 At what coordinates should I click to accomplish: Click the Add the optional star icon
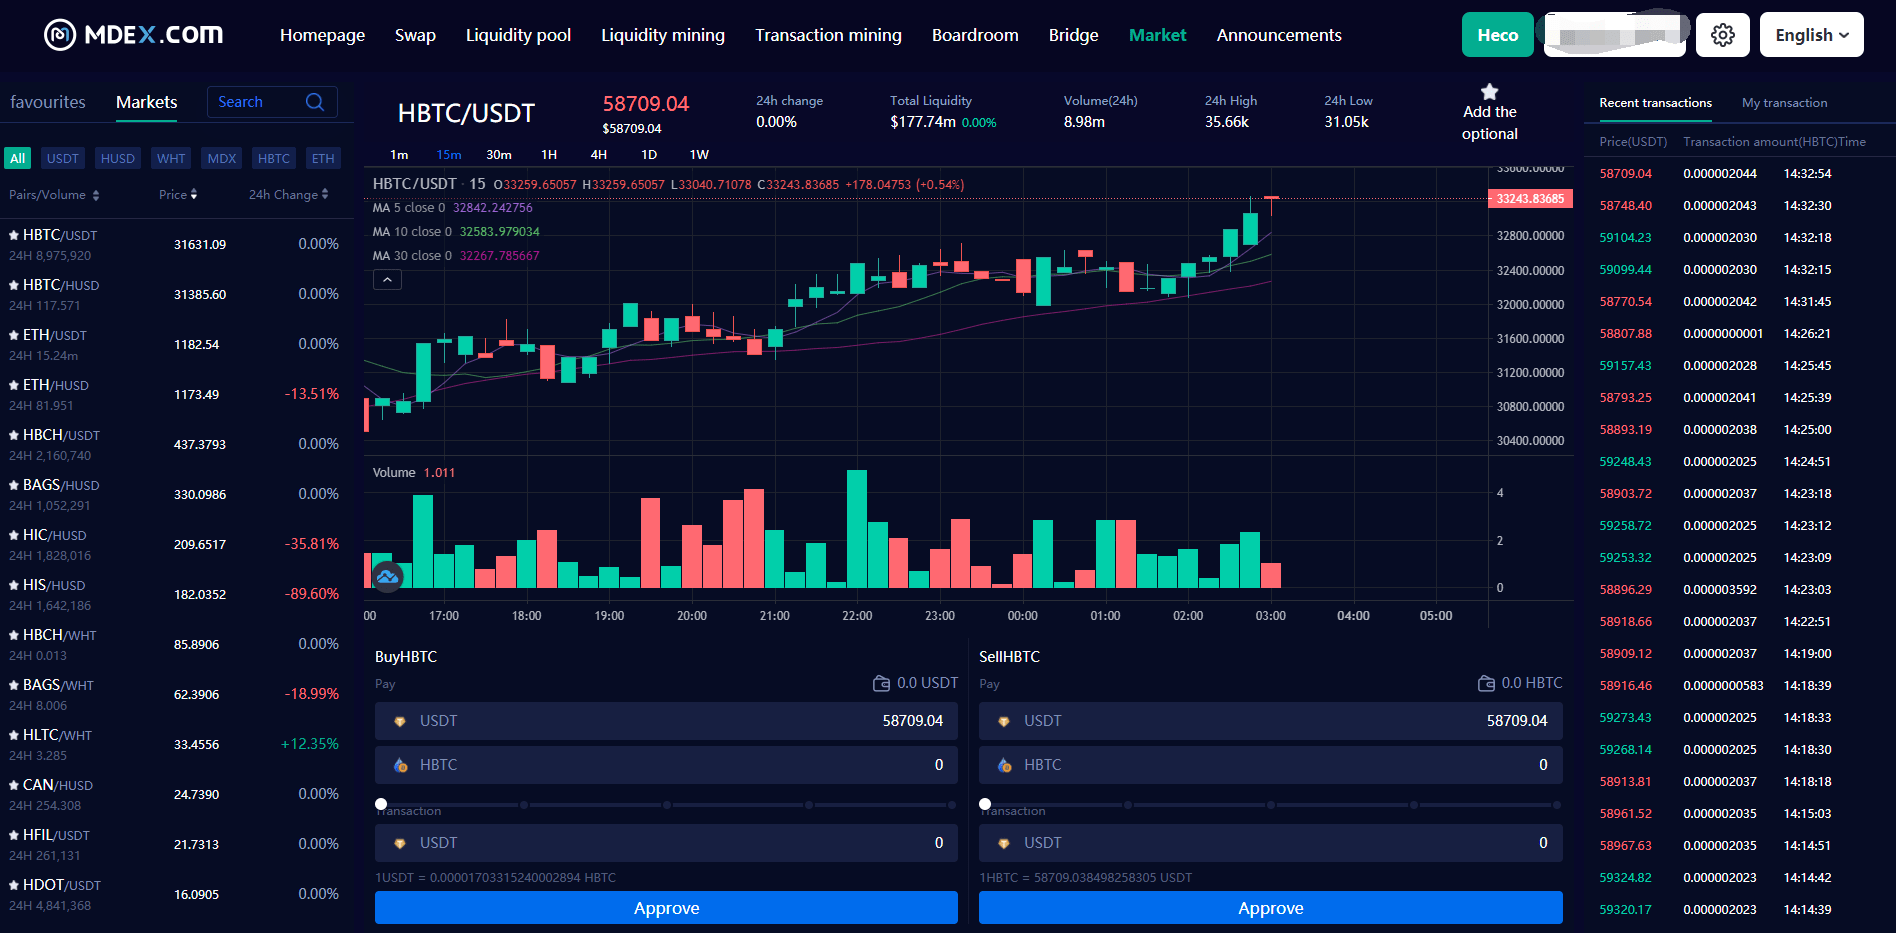coord(1490,91)
